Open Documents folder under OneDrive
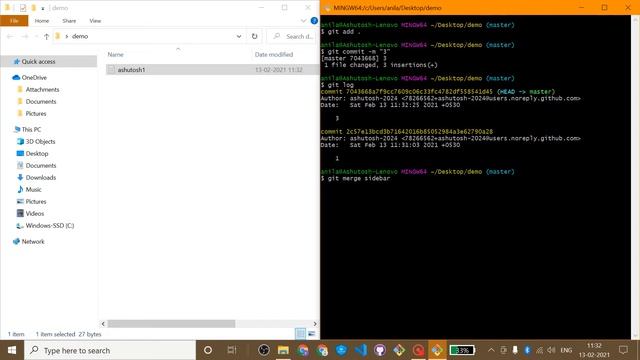 41,102
